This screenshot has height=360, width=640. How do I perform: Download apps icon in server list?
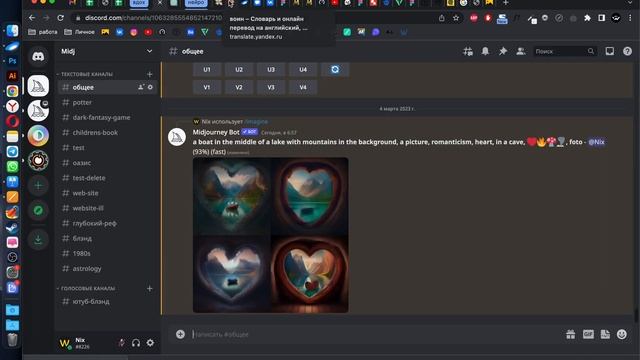click(x=38, y=240)
